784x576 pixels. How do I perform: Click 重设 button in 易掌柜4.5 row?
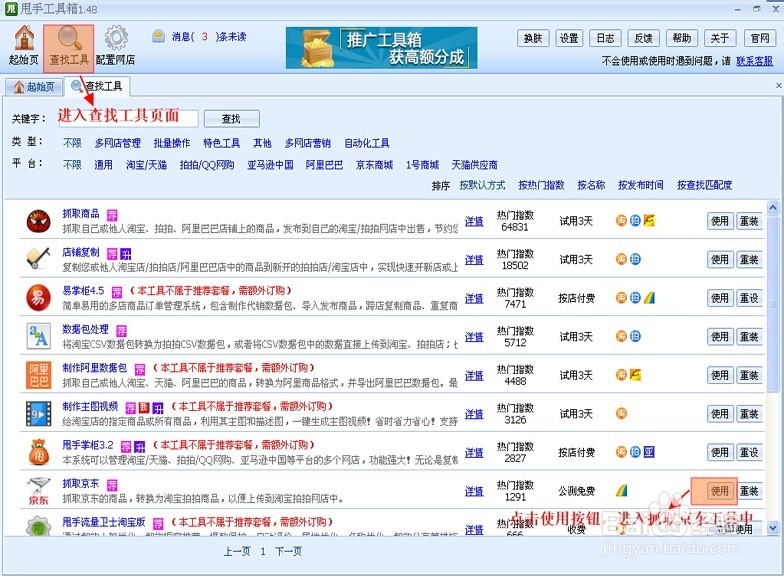[x=750, y=298]
